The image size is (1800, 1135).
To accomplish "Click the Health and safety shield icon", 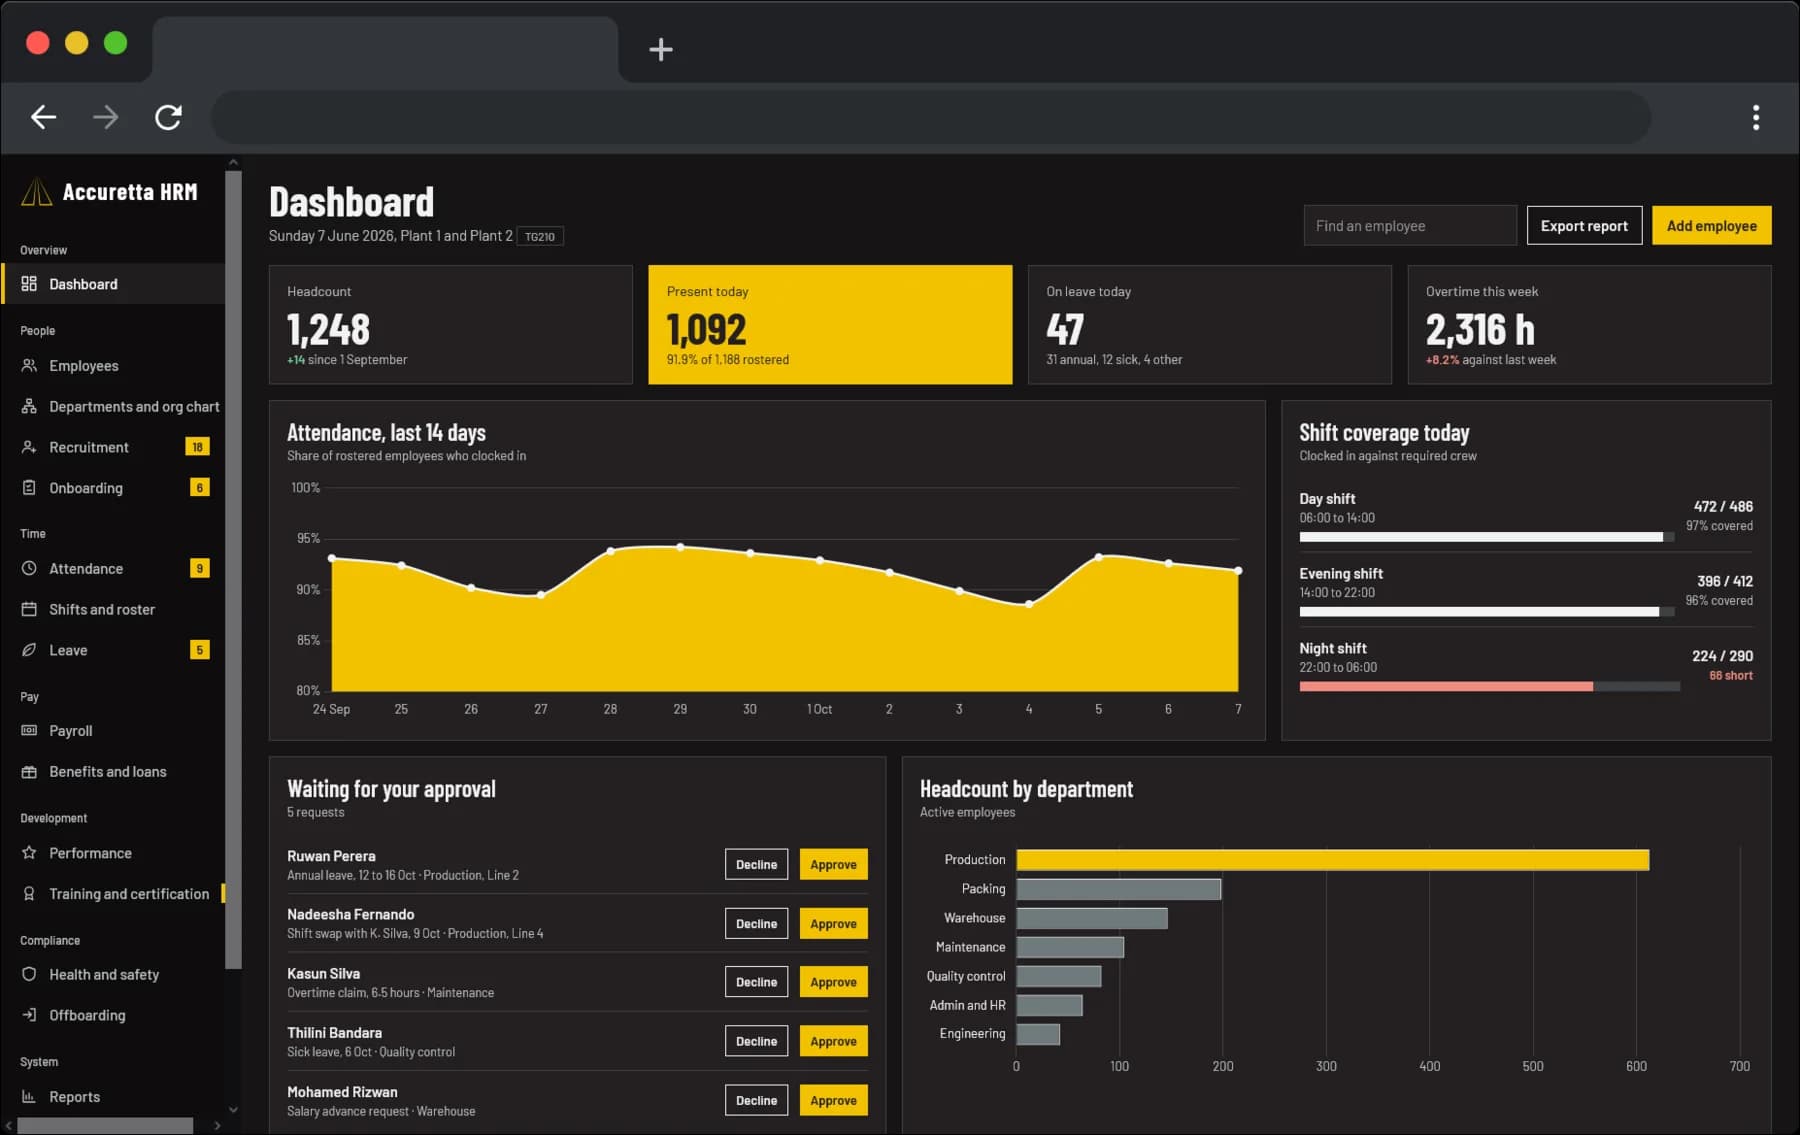I will 29,974.
